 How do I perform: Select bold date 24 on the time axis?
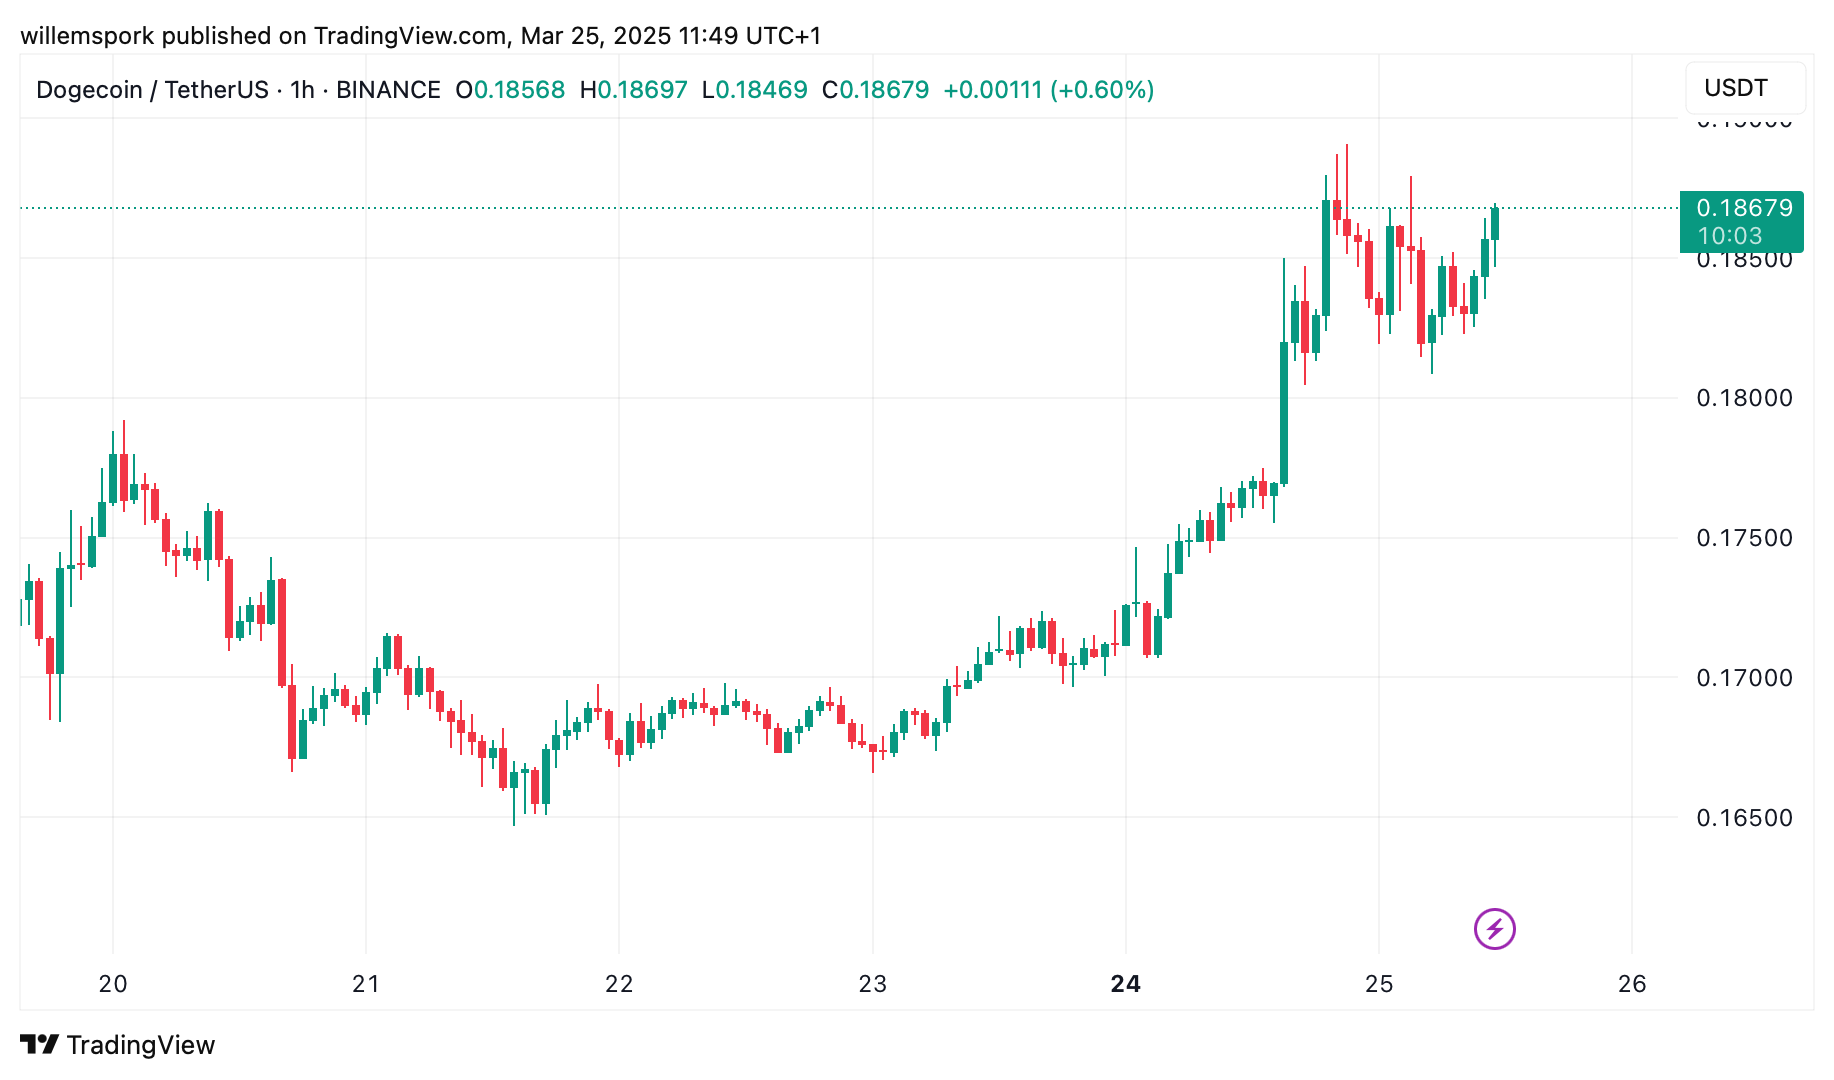(x=1125, y=984)
